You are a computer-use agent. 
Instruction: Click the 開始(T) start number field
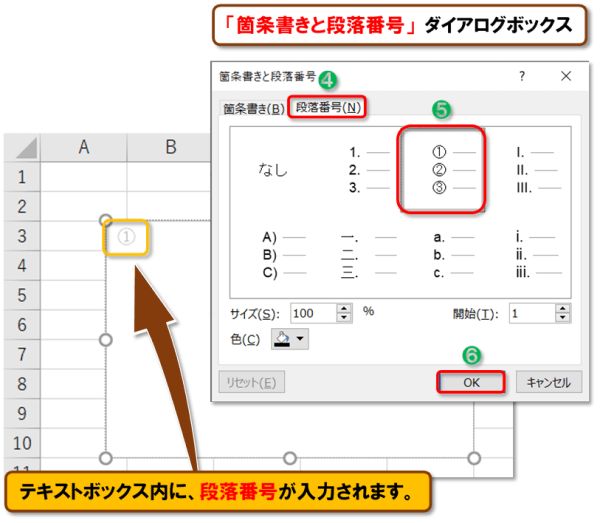(x=532, y=314)
